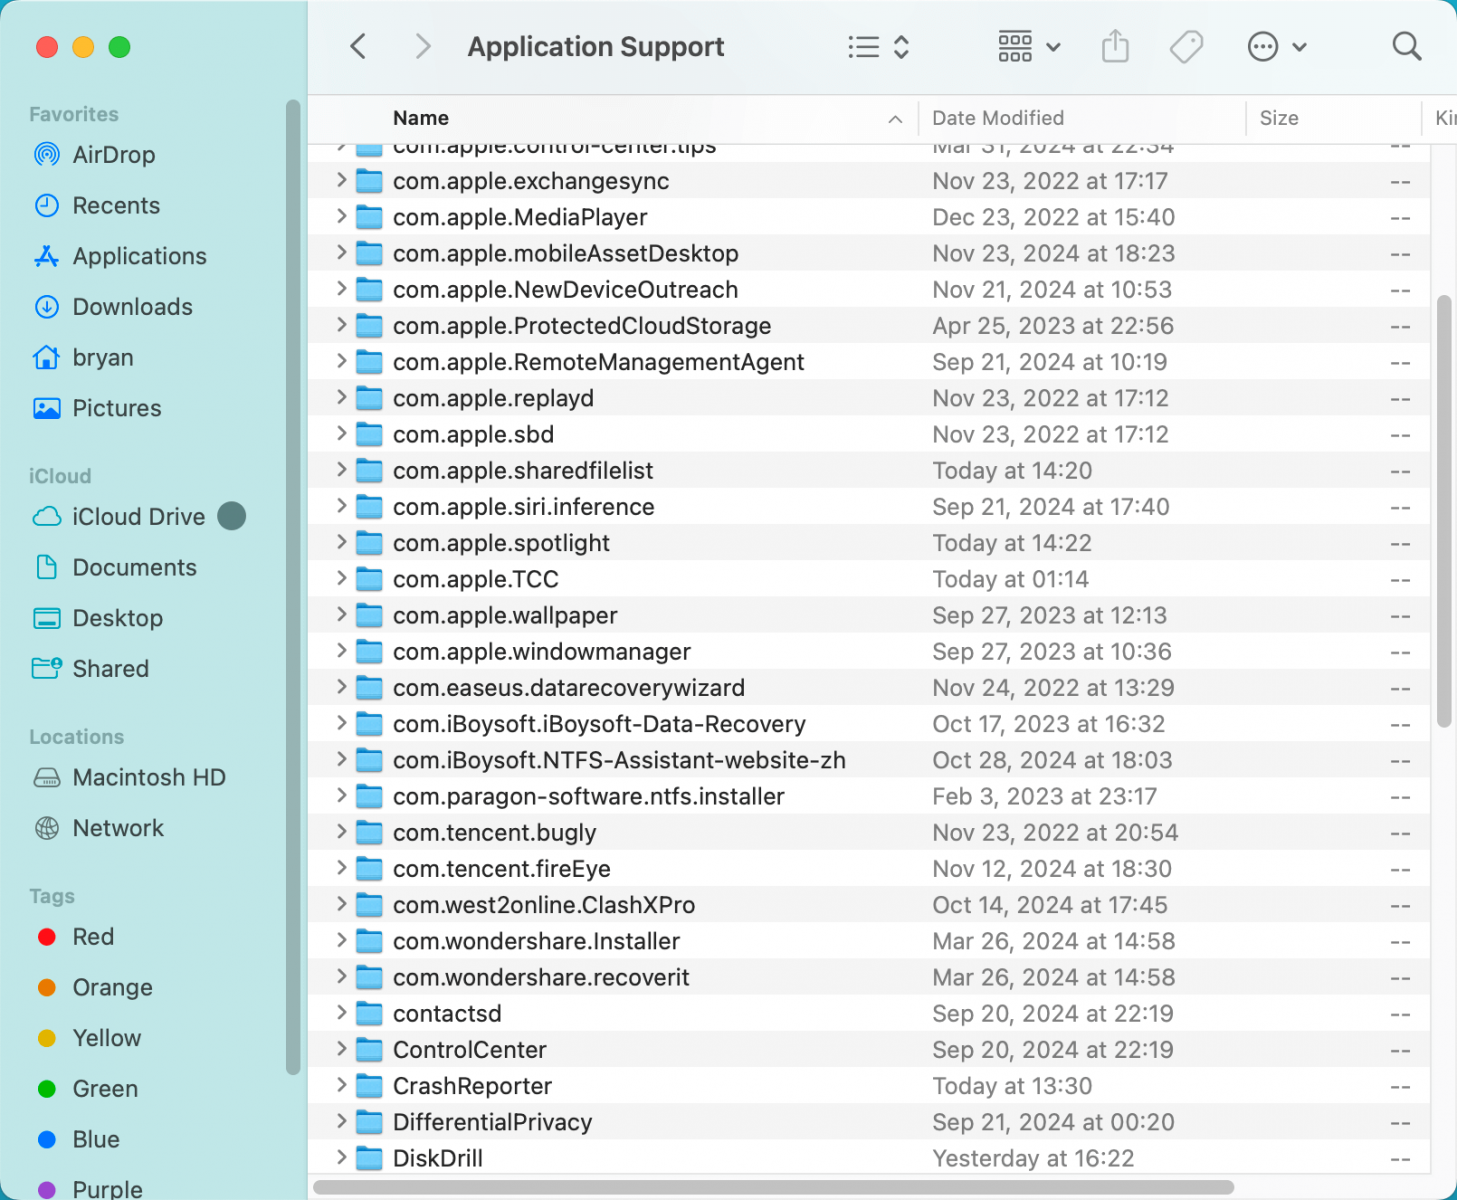Image resolution: width=1457 pixels, height=1200 pixels.
Task: Click the horizontal scrollbar at the bottom
Action: tap(774, 1187)
